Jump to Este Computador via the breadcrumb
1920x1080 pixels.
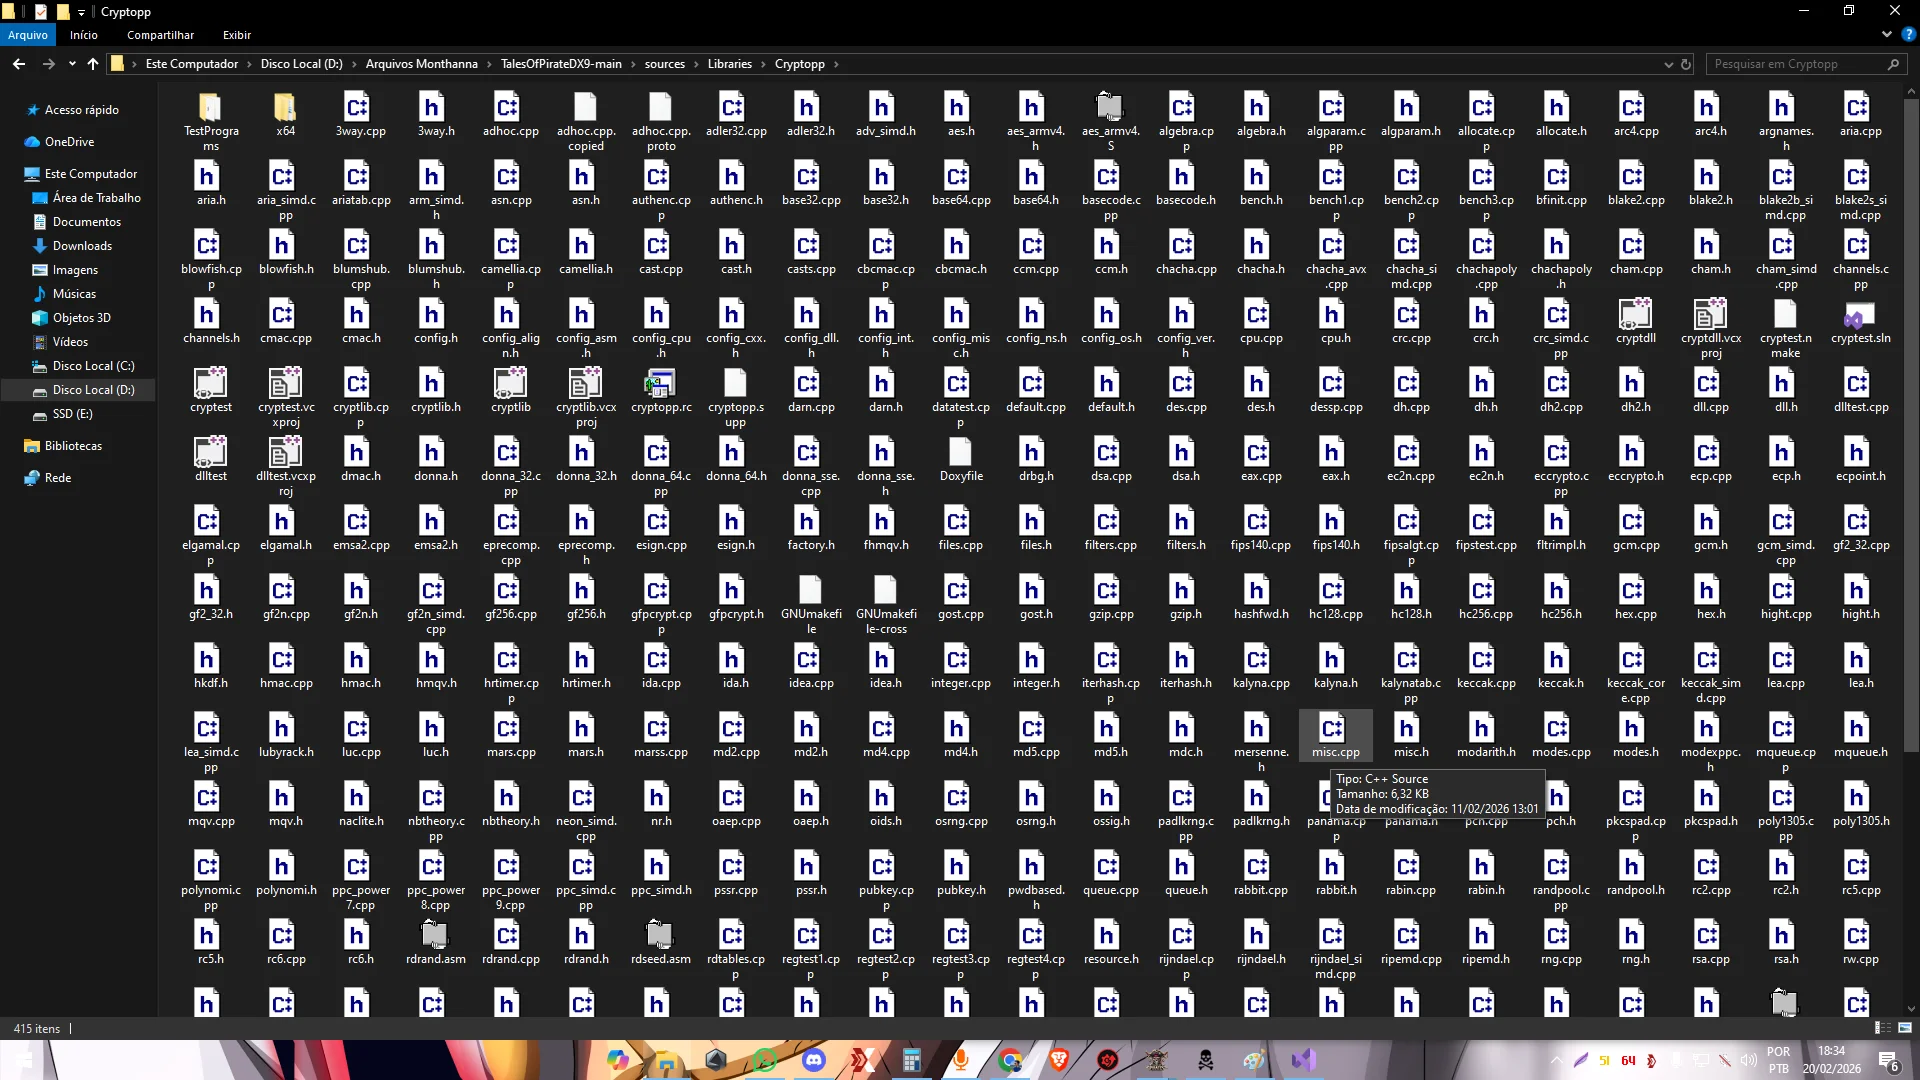pyautogui.click(x=191, y=63)
